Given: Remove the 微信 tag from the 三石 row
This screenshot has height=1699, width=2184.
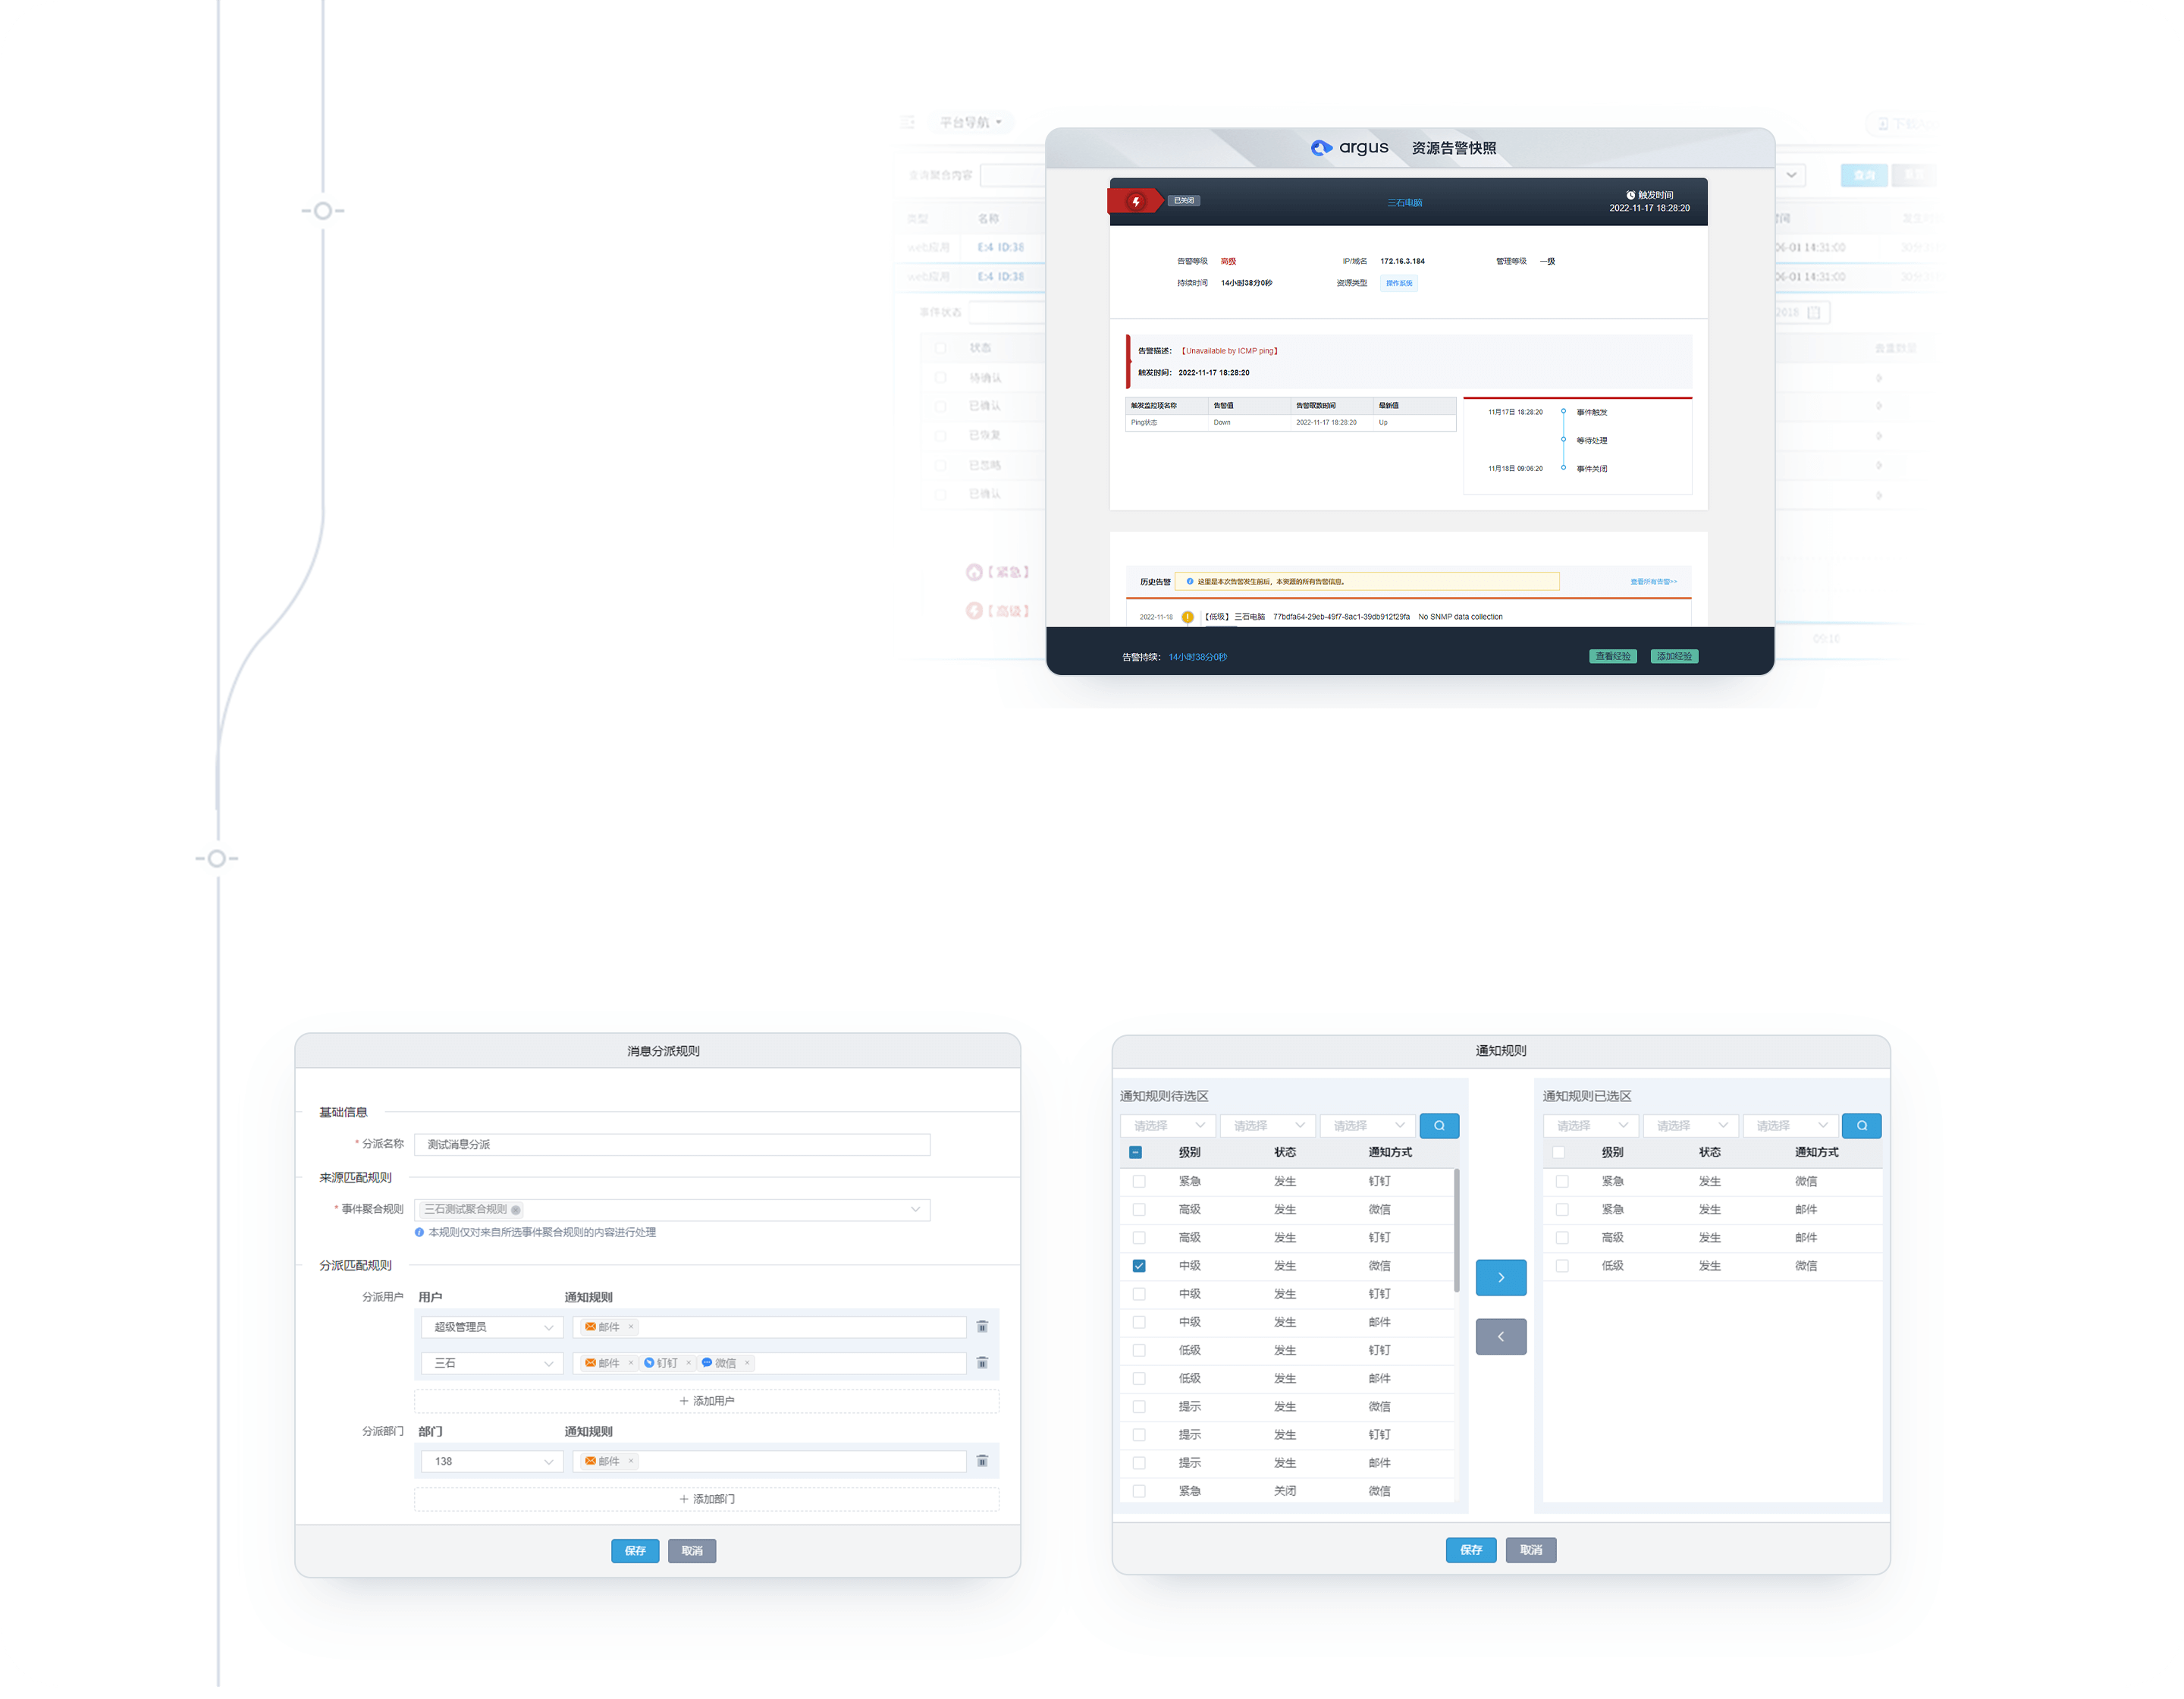Looking at the screenshot, I should point(747,1363).
